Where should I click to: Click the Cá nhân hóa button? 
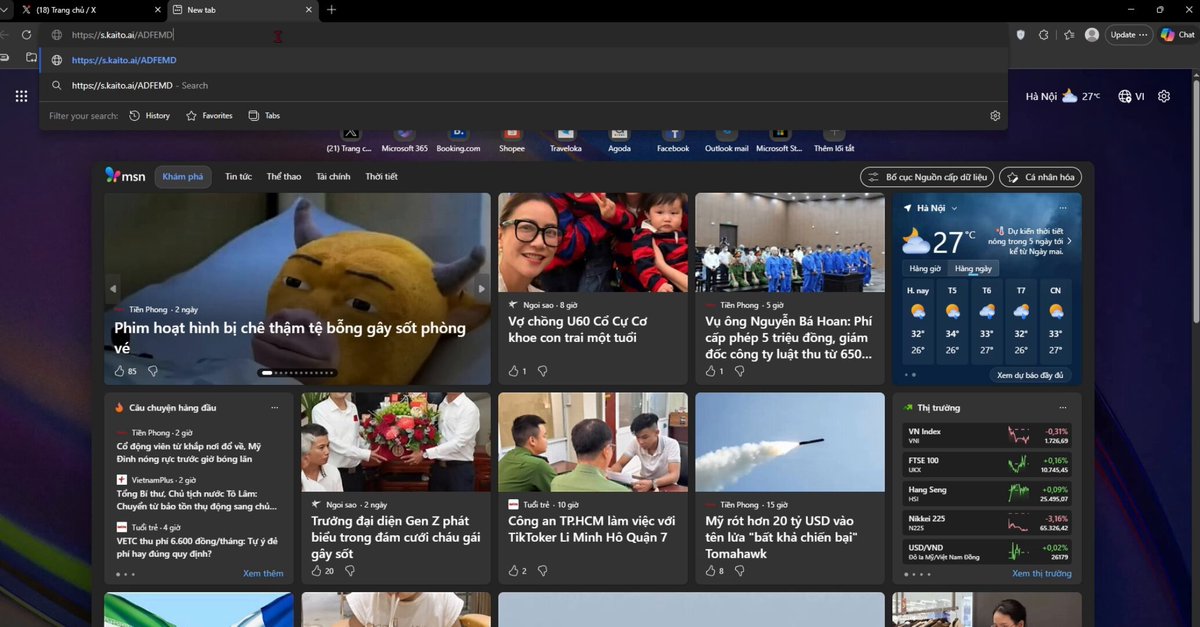pyautogui.click(x=1041, y=177)
